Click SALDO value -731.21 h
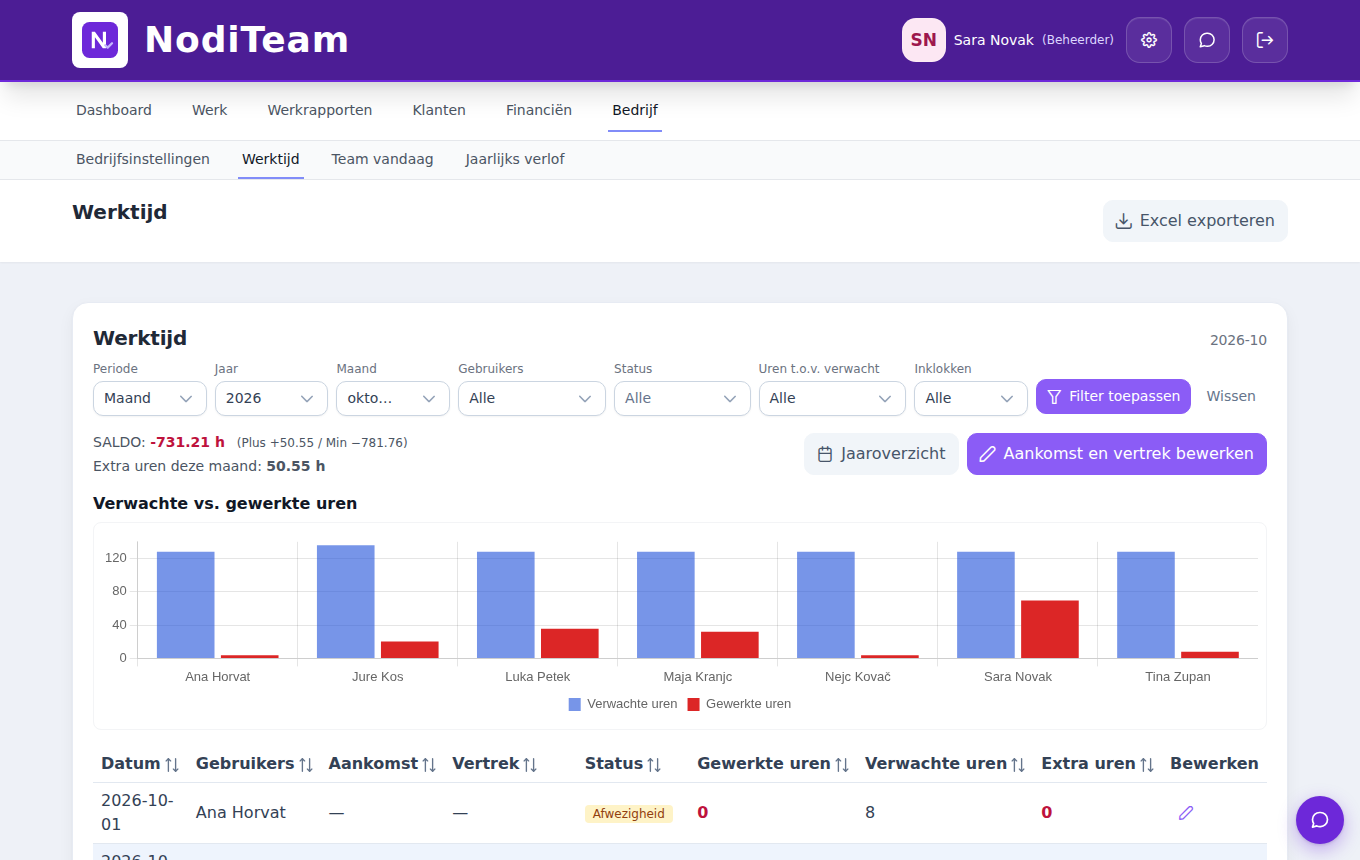The width and height of the screenshot is (1360, 860). [x=188, y=442]
